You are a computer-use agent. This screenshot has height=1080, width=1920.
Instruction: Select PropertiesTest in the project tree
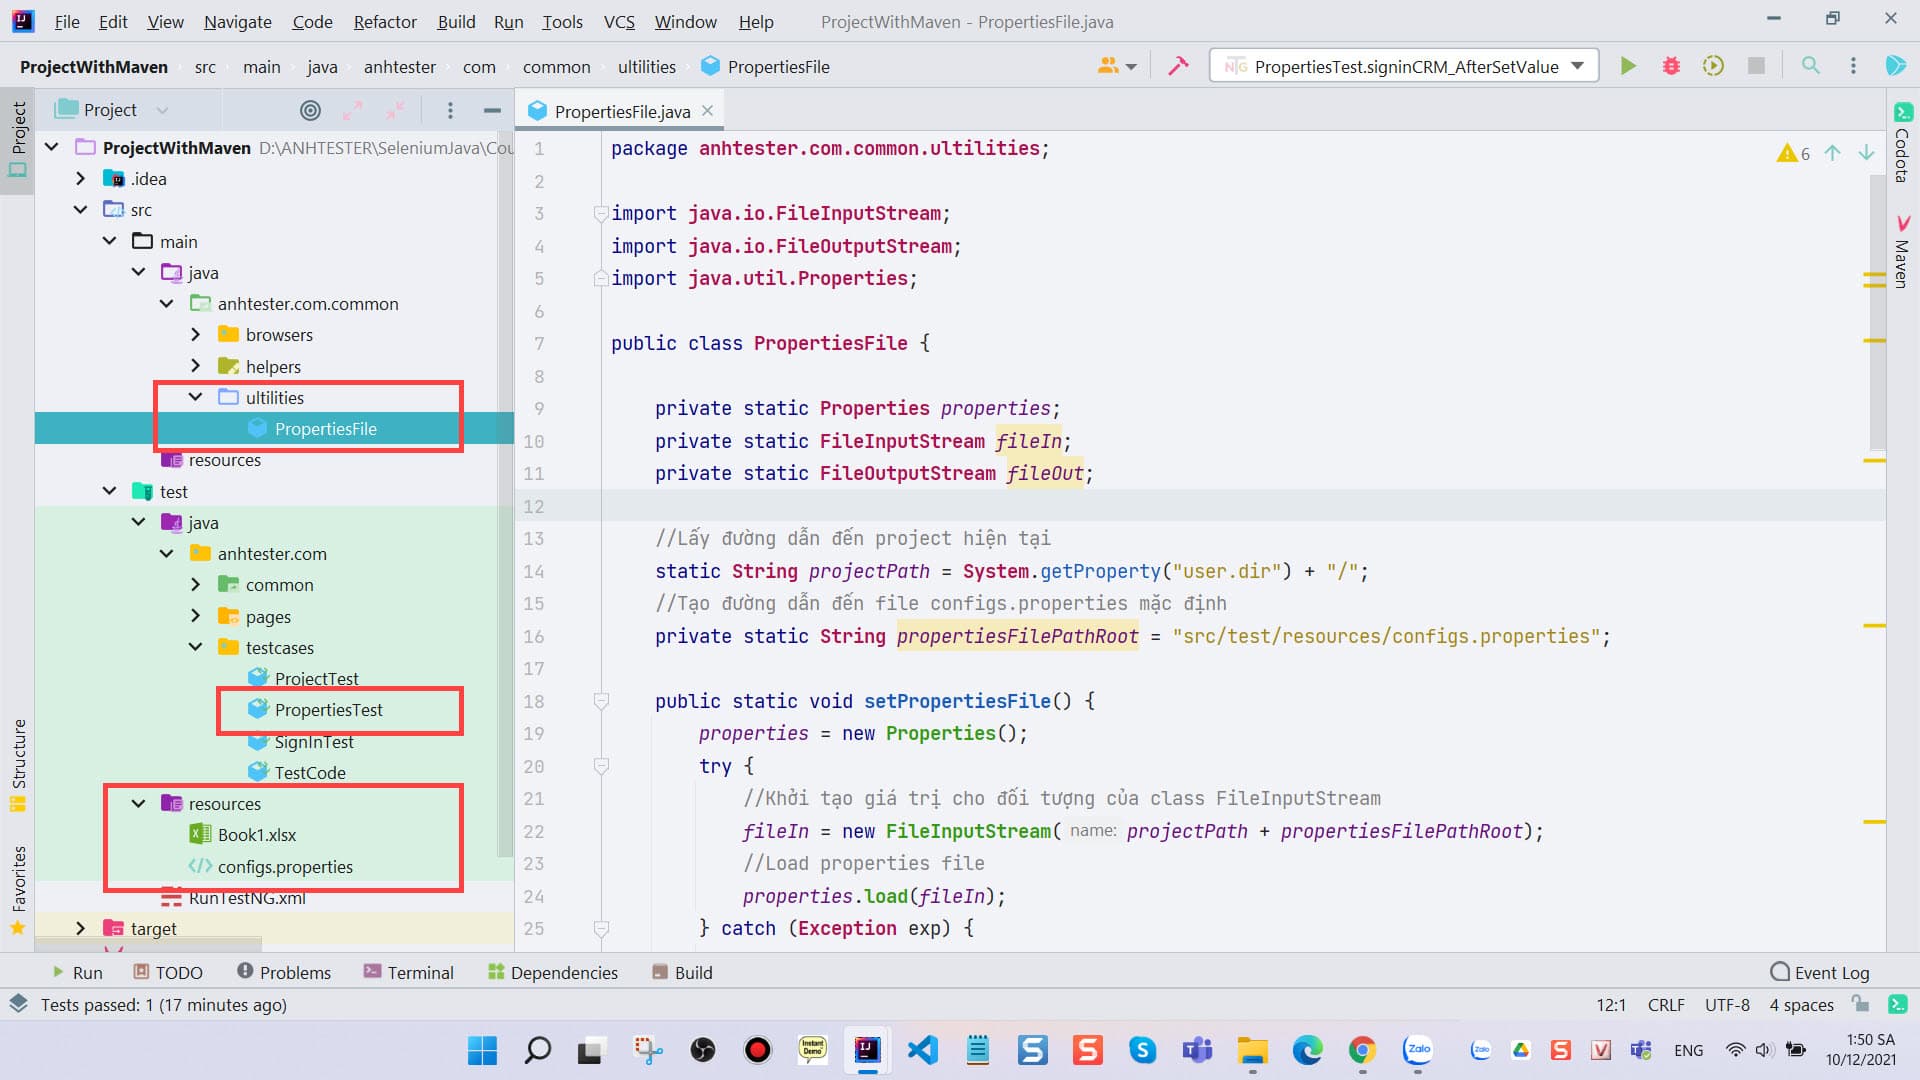[328, 710]
